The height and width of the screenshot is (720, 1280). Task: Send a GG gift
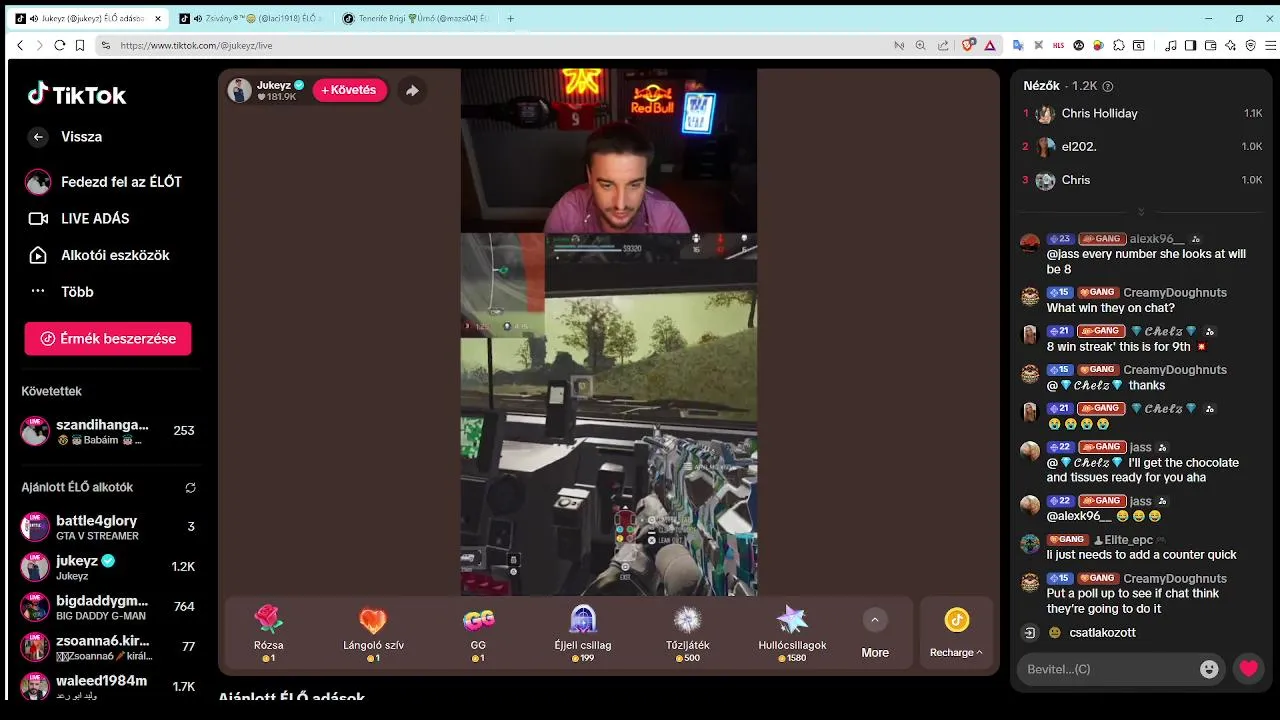pyautogui.click(x=478, y=633)
